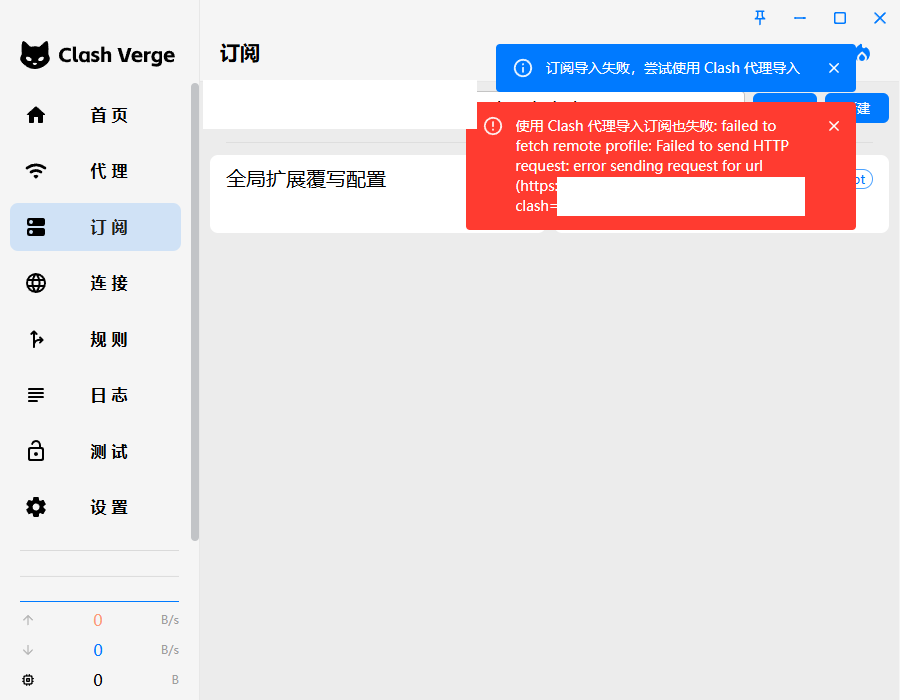Click the fork-arrow icon for 规则
This screenshot has width=900, height=700.
(36, 339)
